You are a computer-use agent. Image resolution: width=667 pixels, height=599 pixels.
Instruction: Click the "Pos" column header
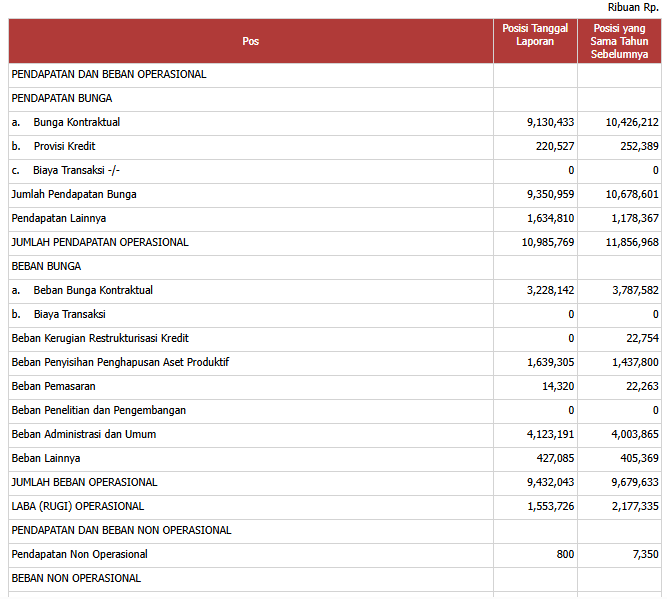(x=250, y=41)
